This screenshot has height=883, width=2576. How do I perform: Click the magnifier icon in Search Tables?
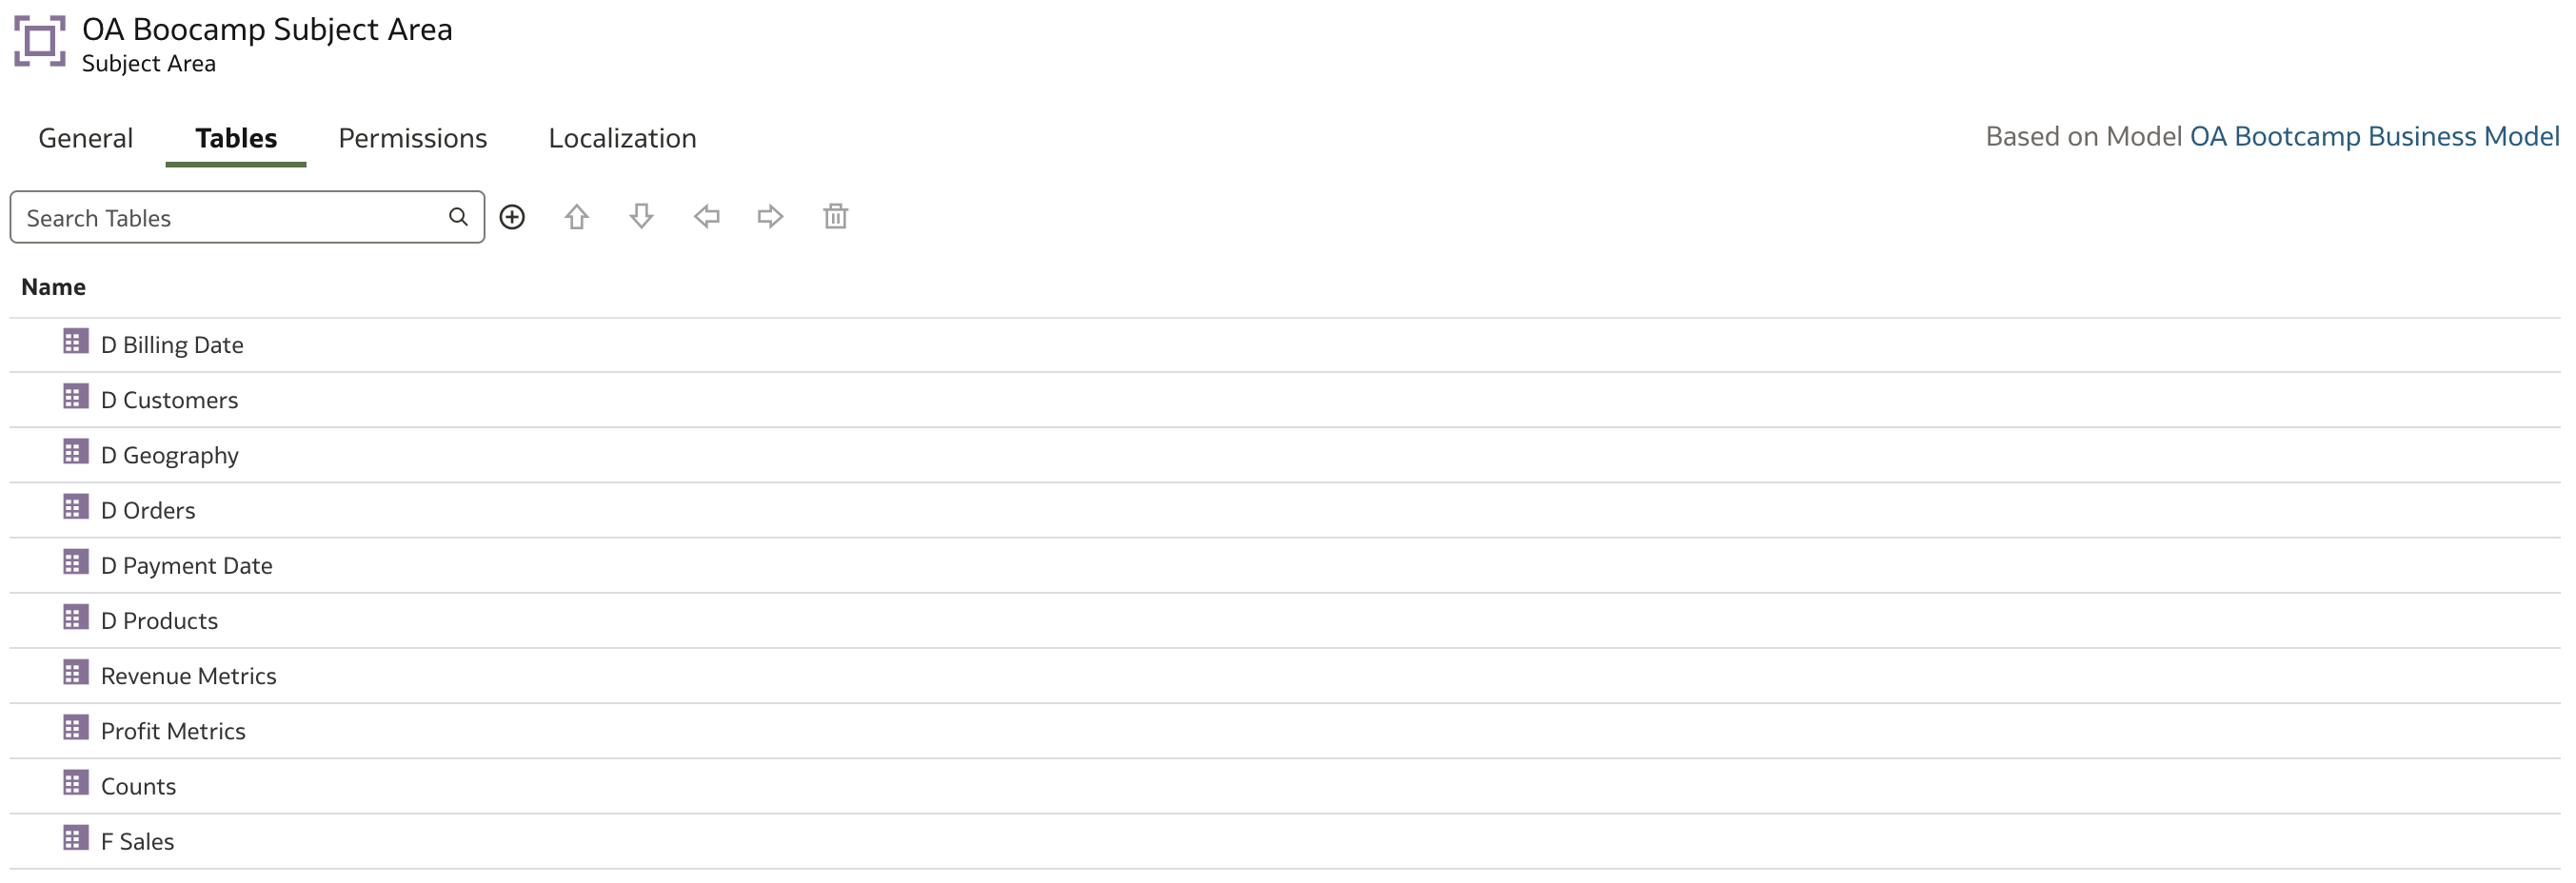point(458,217)
